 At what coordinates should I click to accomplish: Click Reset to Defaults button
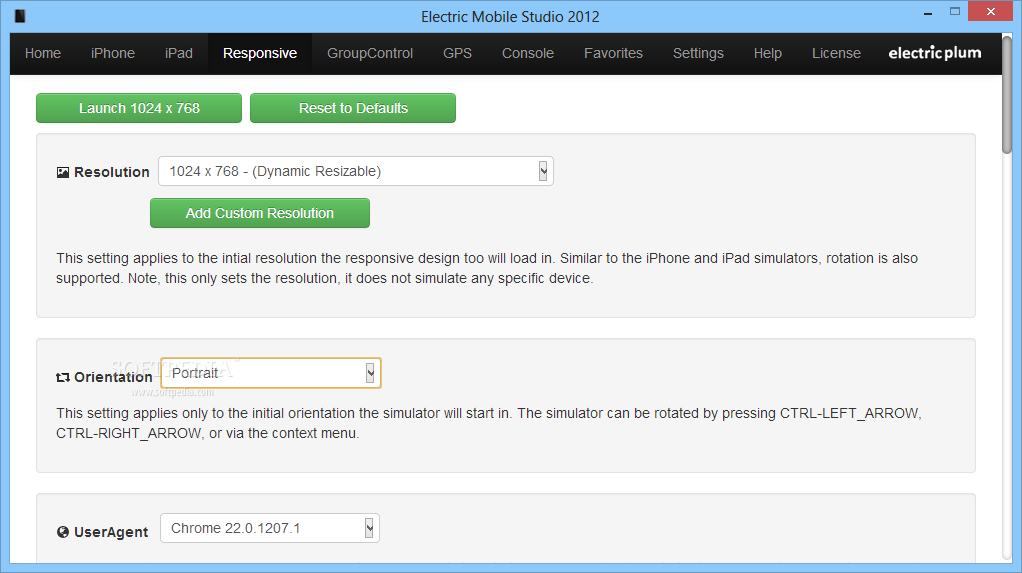pyautogui.click(x=353, y=108)
